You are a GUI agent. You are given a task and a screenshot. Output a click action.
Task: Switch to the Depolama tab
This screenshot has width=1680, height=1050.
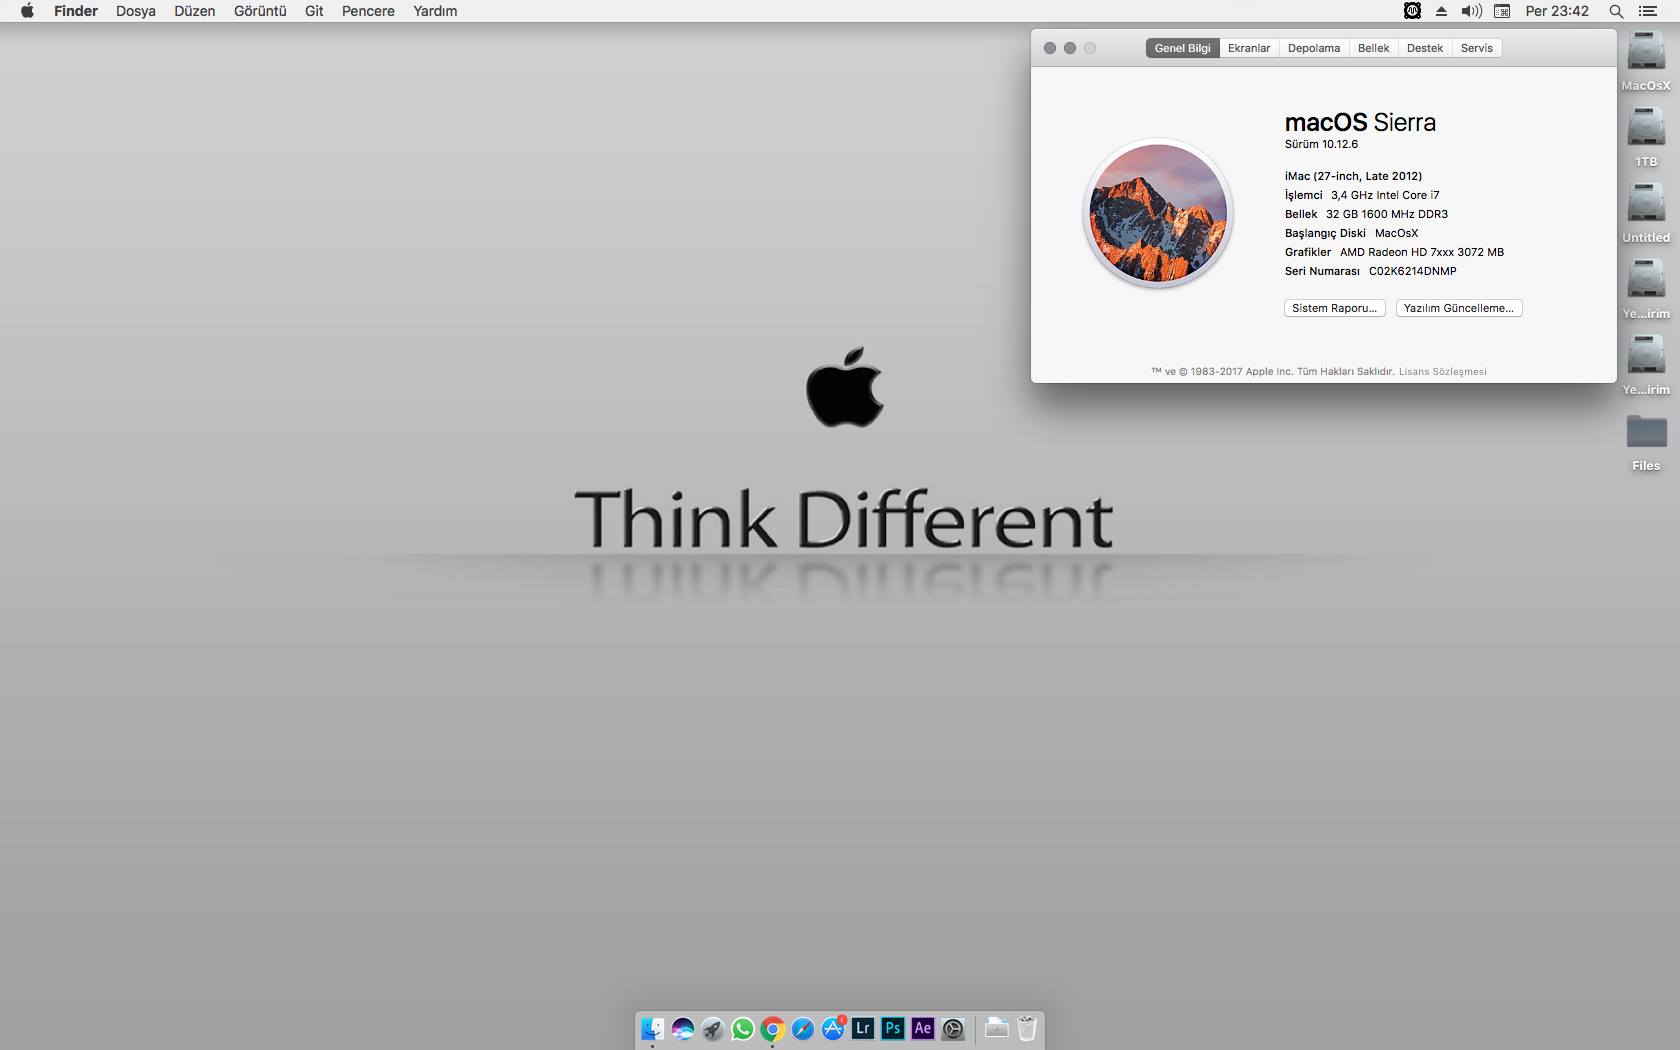tap(1313, 48)
